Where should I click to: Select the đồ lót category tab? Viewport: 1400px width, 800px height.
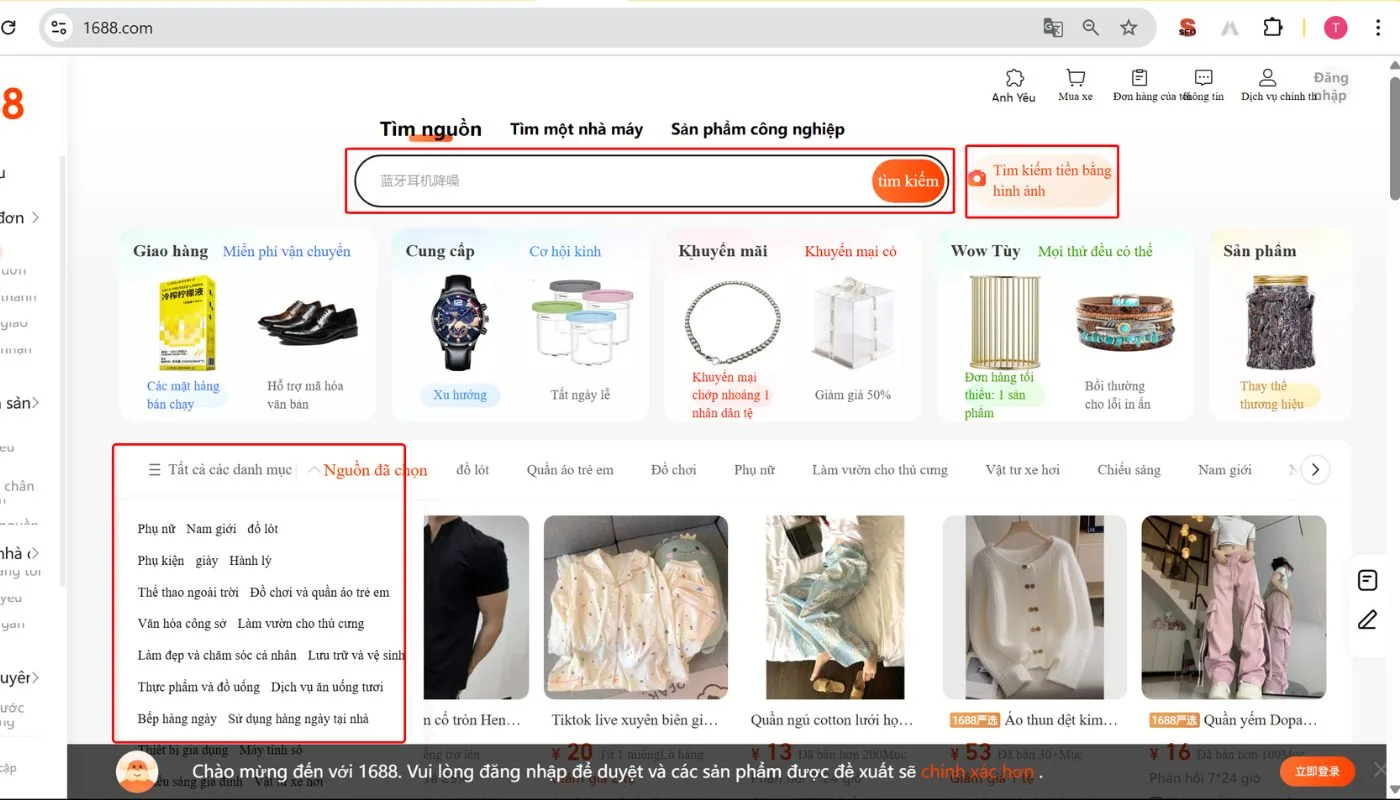tap(473, 470)
